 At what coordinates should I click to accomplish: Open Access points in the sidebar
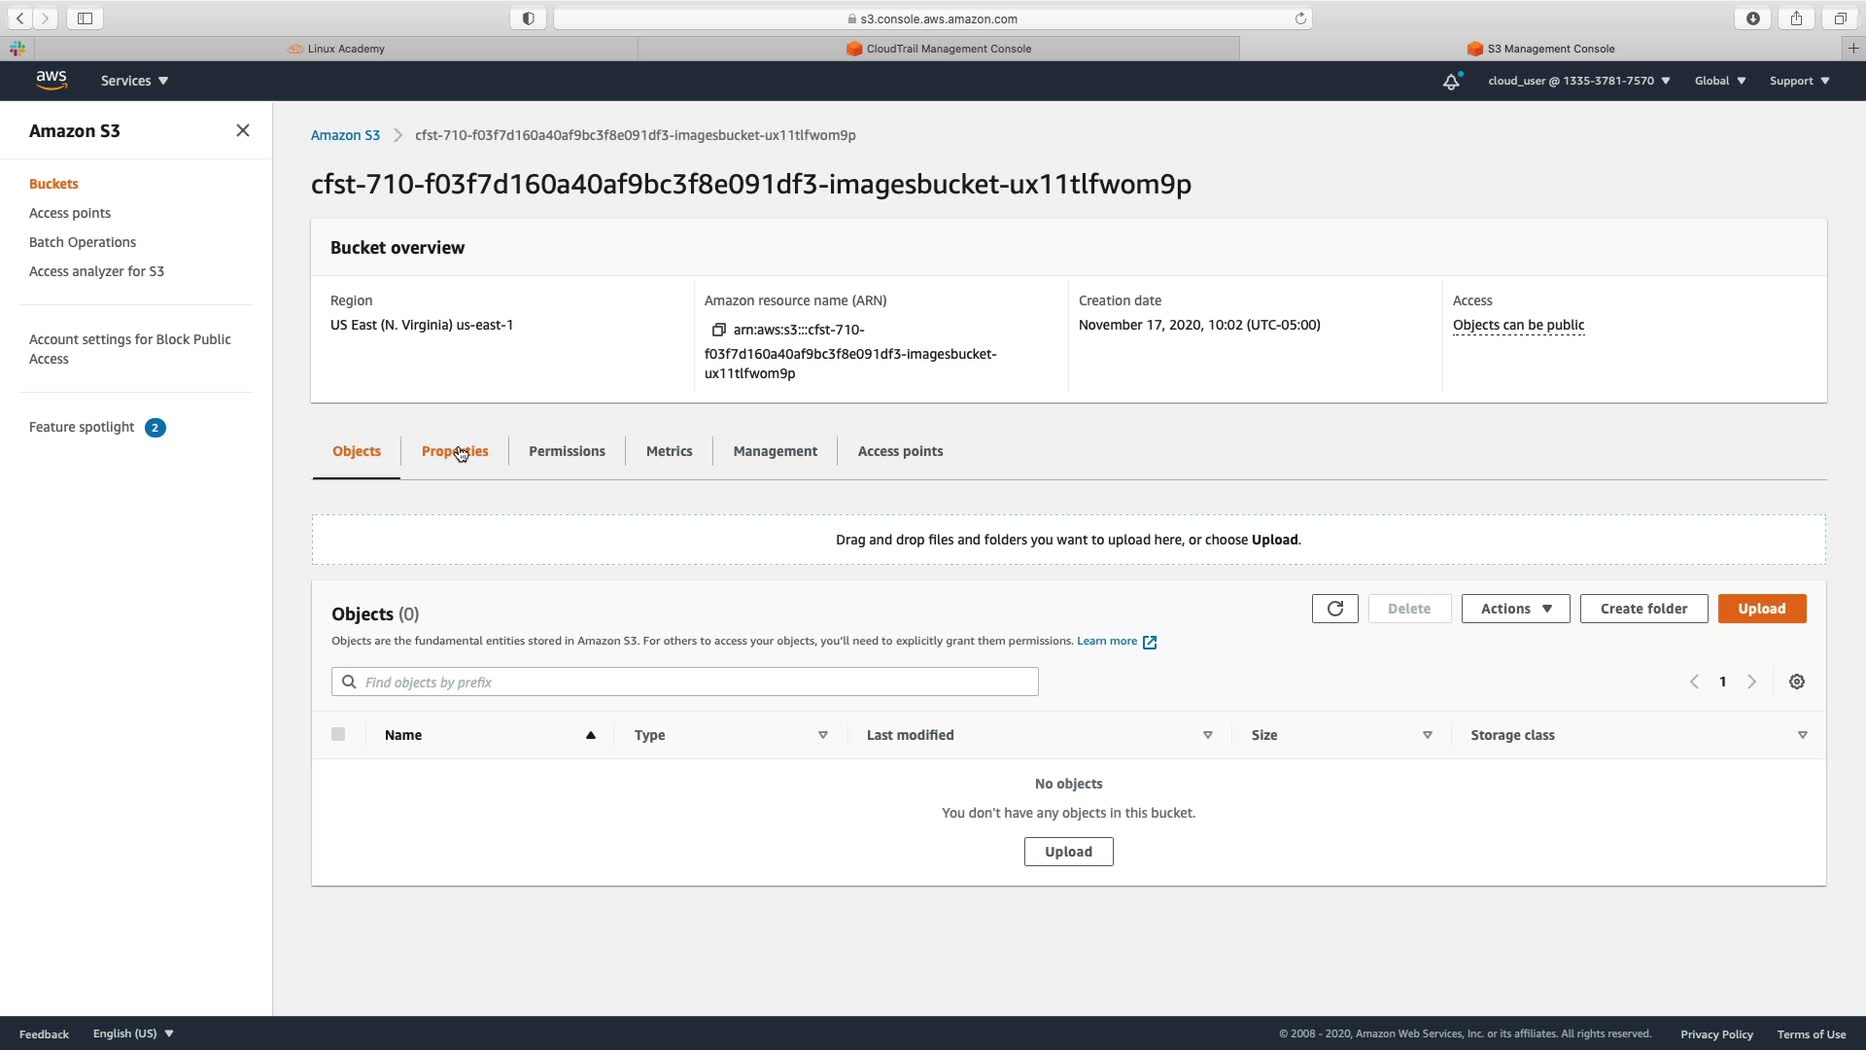coord(70,213)
